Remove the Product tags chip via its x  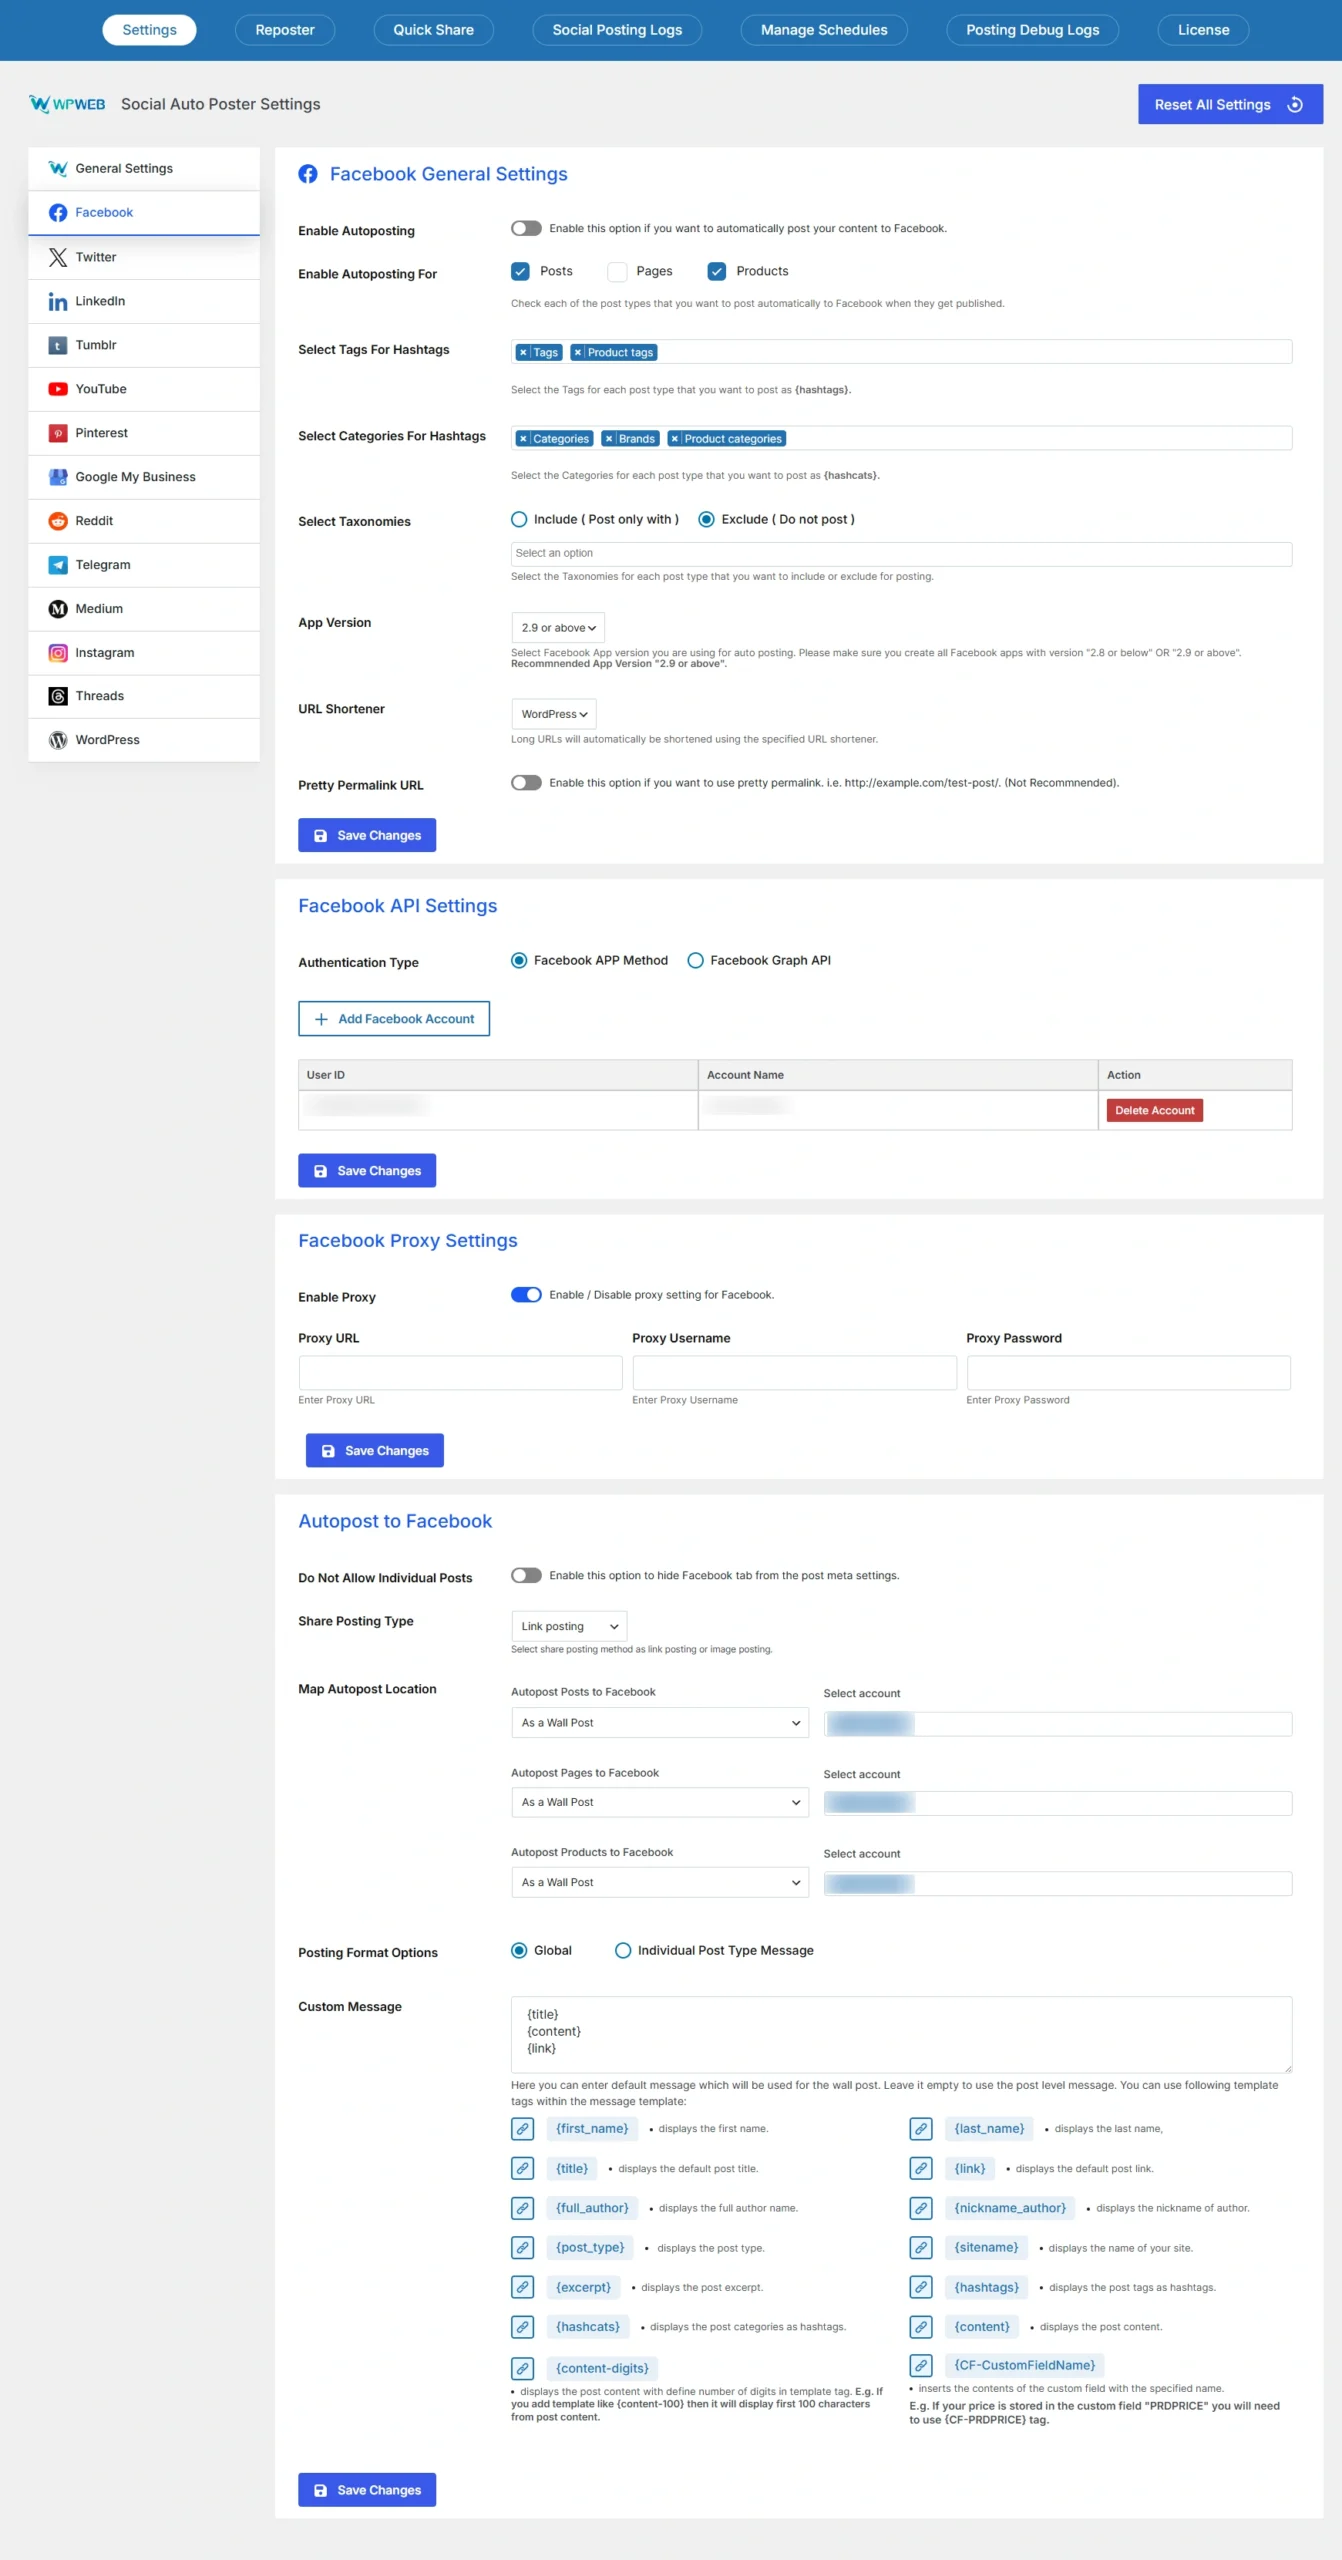pyautogui.click(x=577, y=353)
